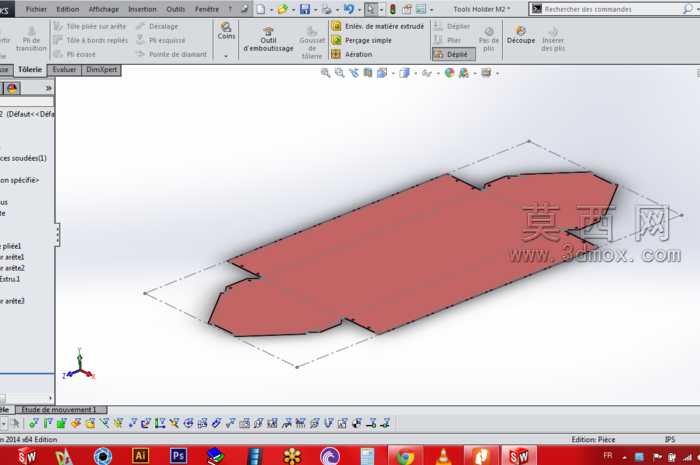Image resolution: width=700 pixels, height=465 pixels.
Task: Expand the search options dropdown
Action: [x=697, y=9]
